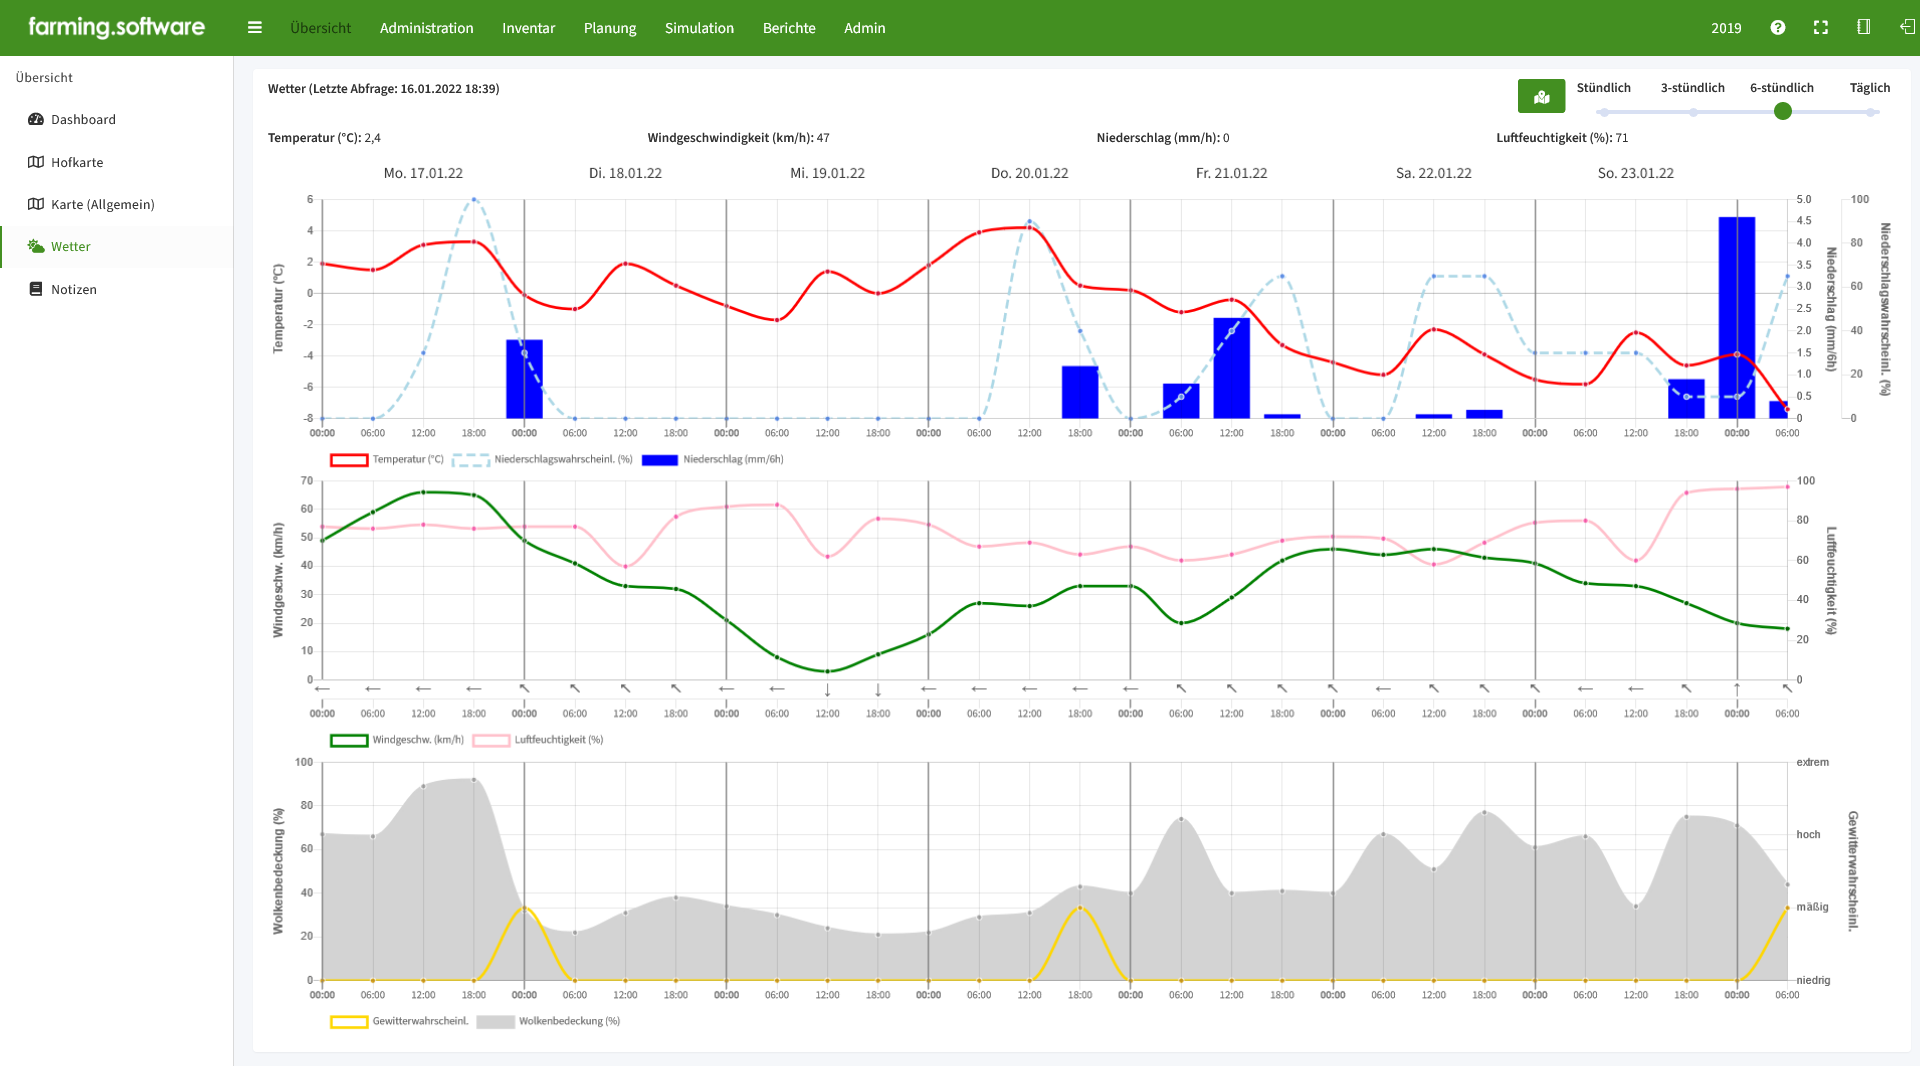Click the Do. 20.01.22 date label

pos(1029,173)
